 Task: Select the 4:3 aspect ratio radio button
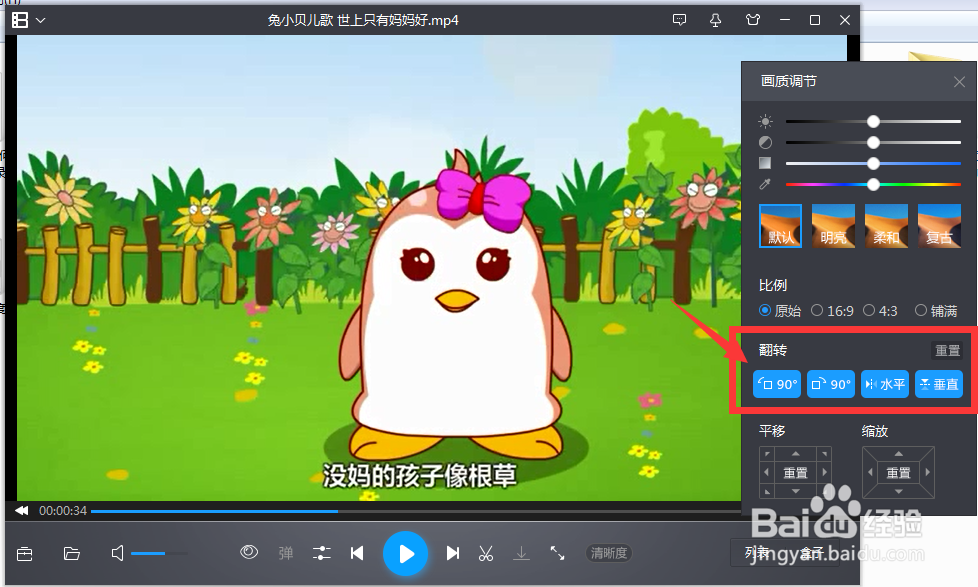tap(869, 310)
